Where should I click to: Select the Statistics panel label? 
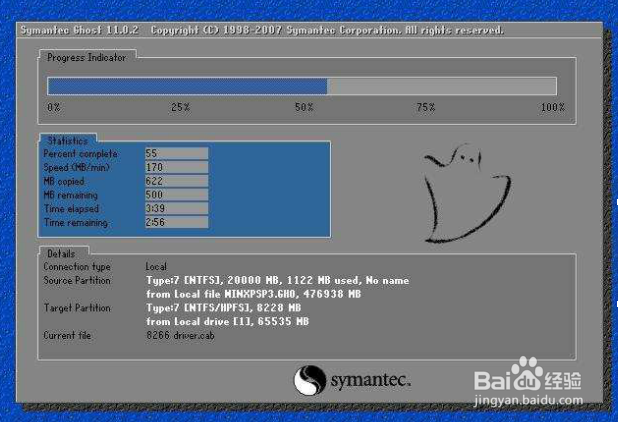68,141
